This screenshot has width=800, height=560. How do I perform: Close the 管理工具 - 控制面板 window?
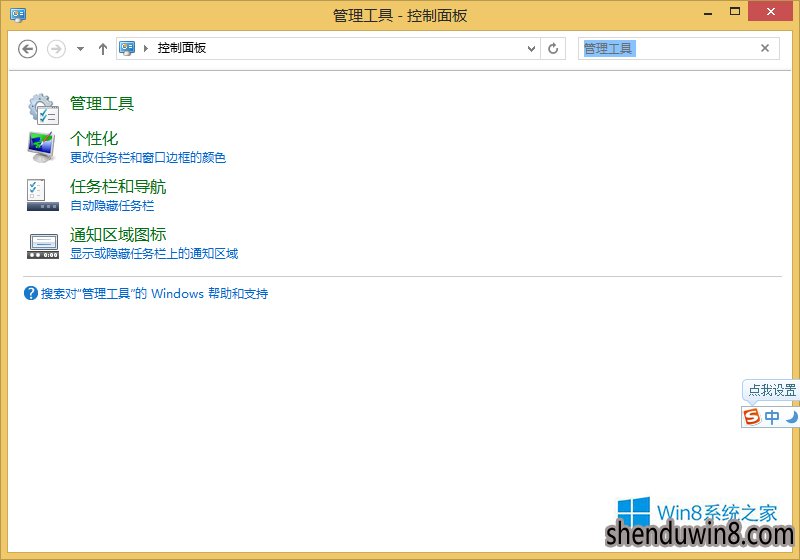click(770, 11)
